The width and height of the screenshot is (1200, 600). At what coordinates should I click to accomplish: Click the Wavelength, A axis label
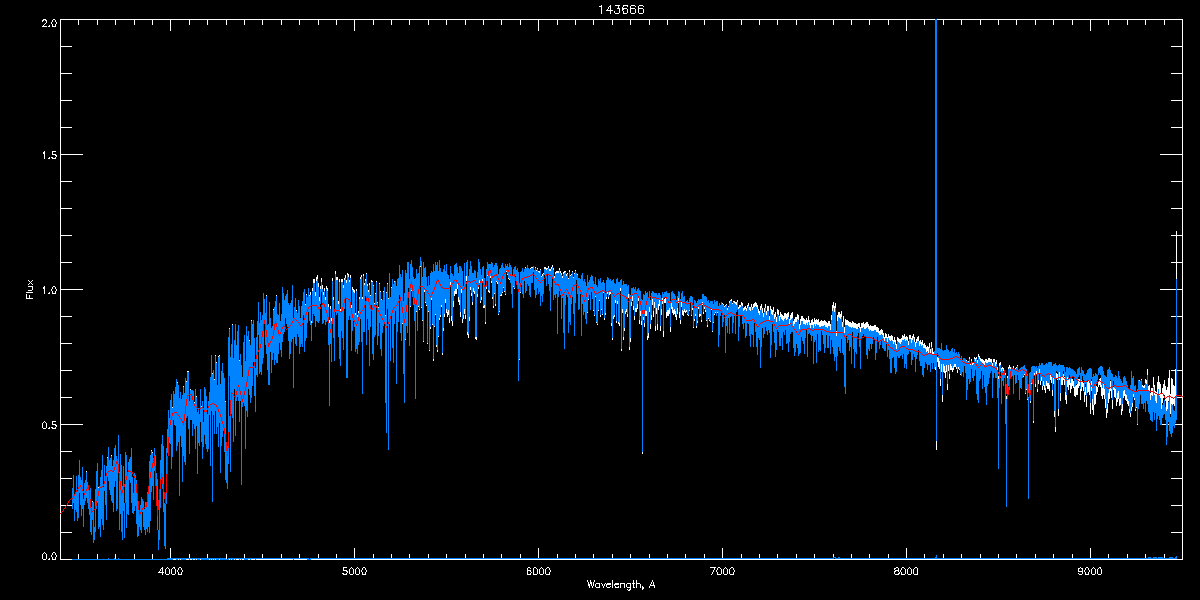coord(620,584)
